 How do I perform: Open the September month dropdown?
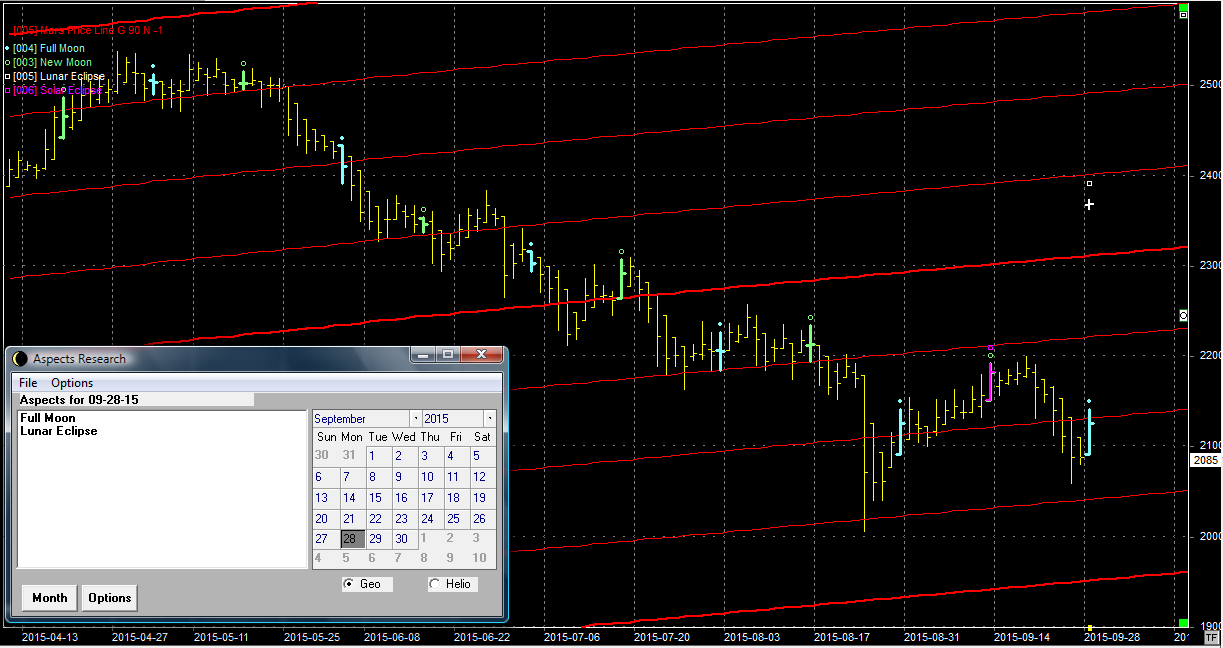[x=414, y=419]
